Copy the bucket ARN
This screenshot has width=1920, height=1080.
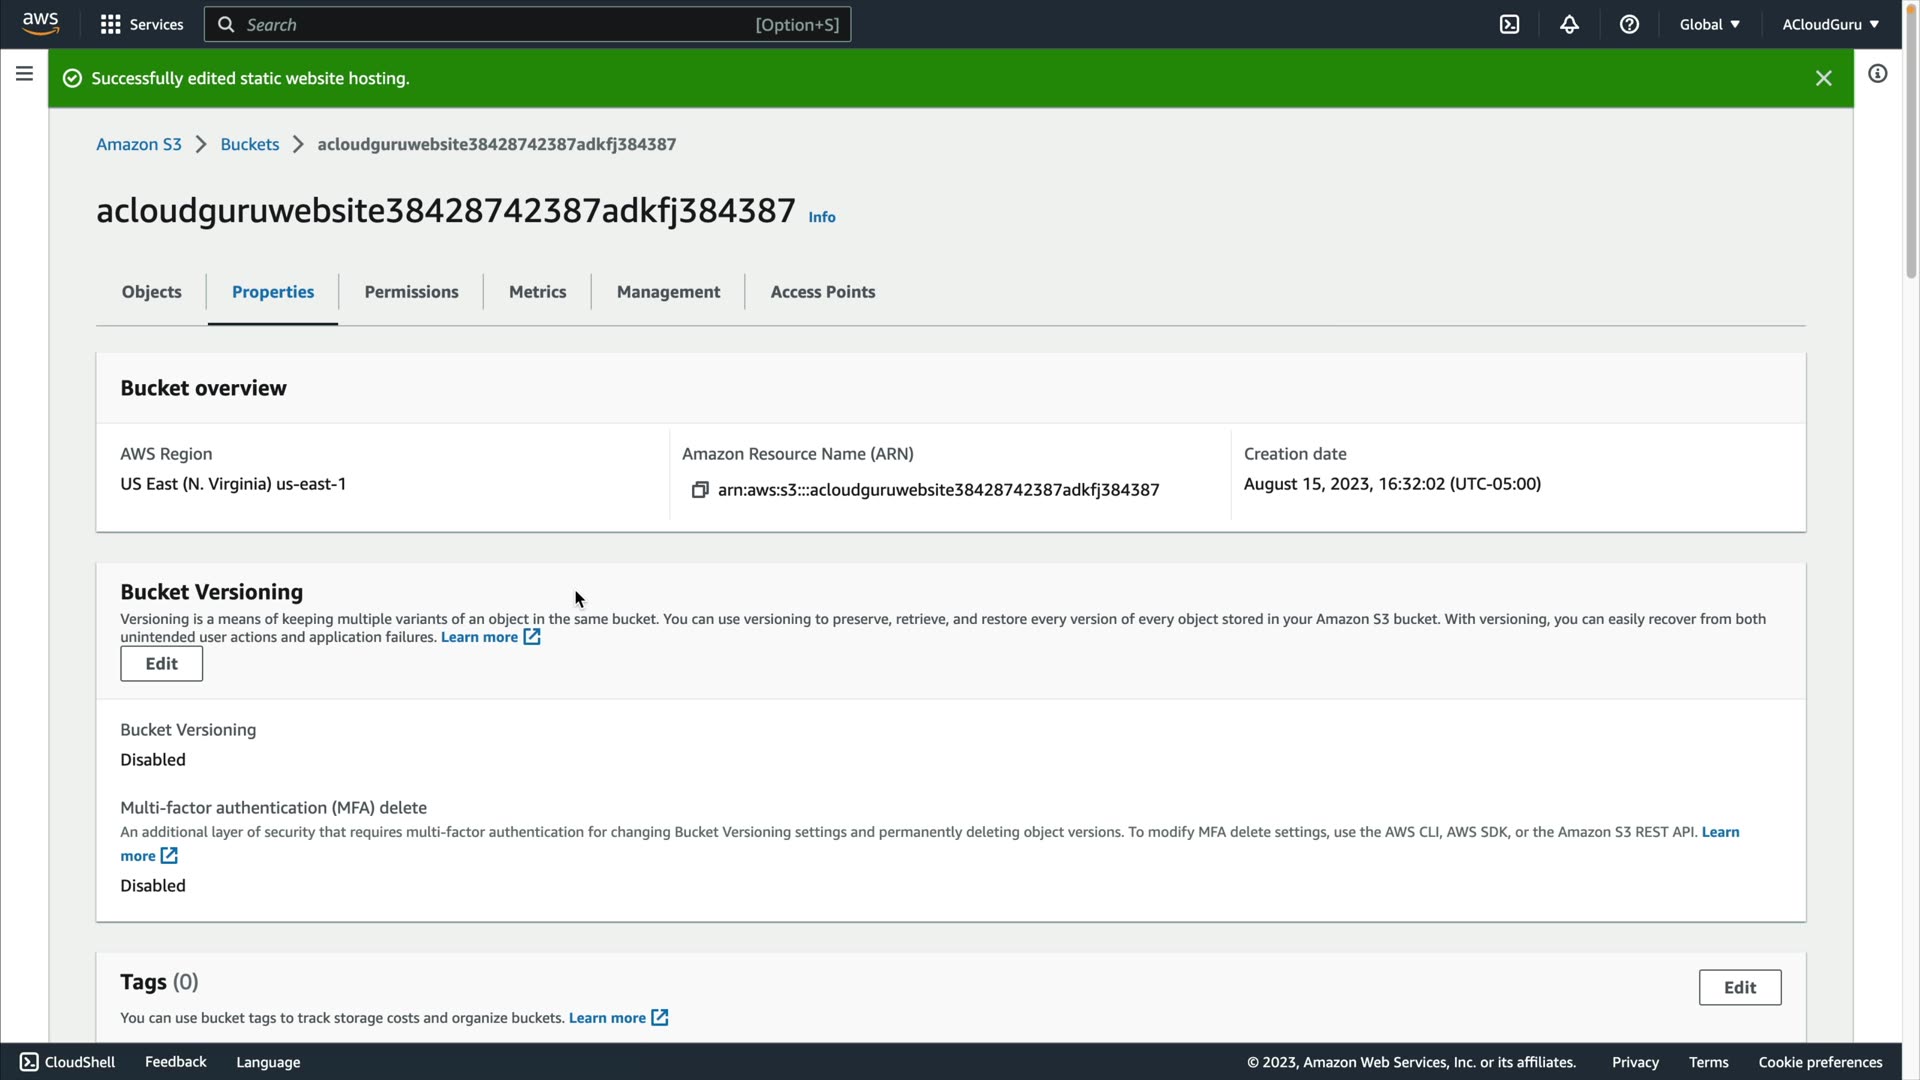(700, 490)
